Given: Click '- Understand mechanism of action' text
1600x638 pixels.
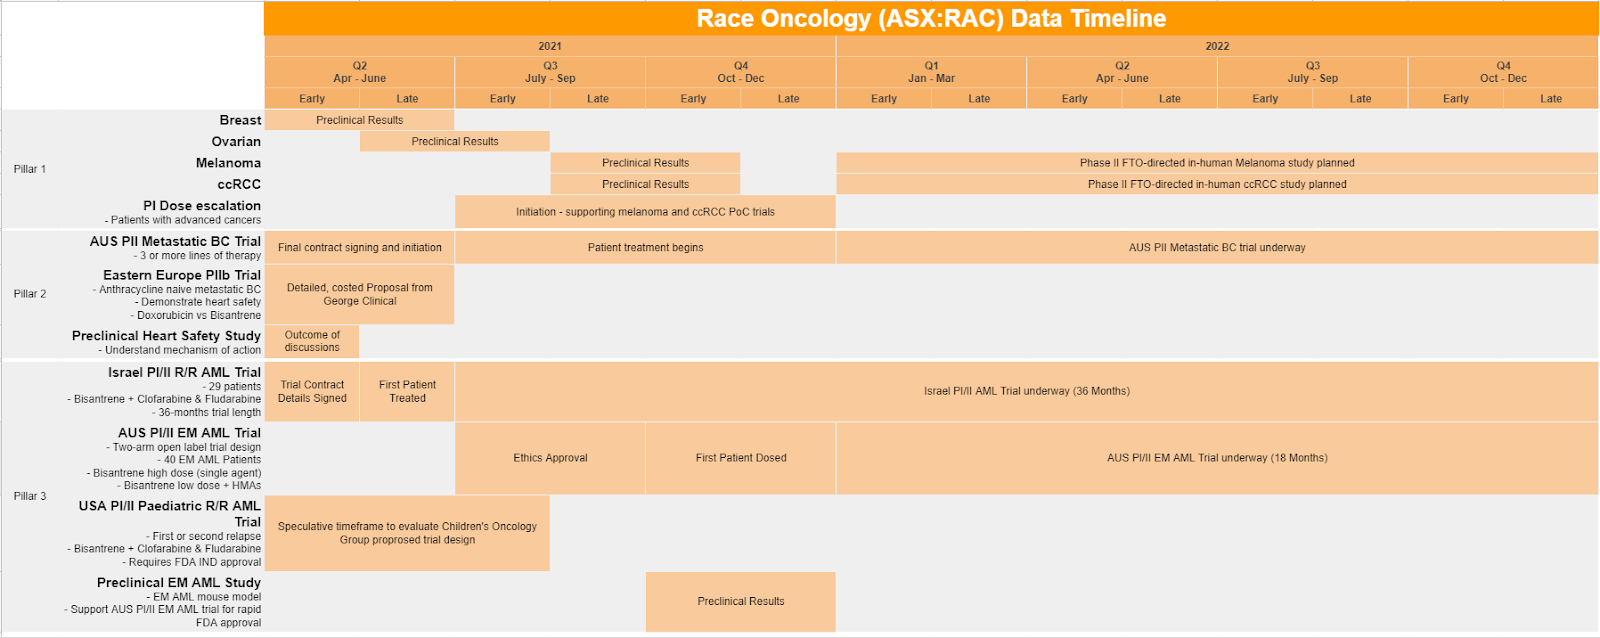Looking at the screenshot, I should pyautogui.click(x=180, y=350).
